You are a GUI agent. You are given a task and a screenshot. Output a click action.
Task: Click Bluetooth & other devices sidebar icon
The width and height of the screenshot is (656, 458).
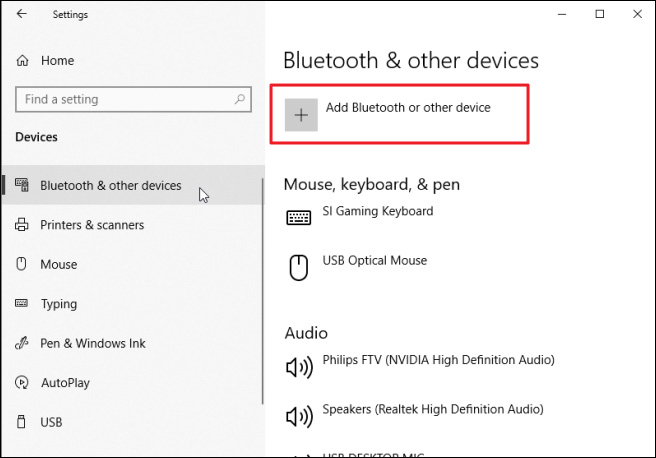tap(22, 185)
